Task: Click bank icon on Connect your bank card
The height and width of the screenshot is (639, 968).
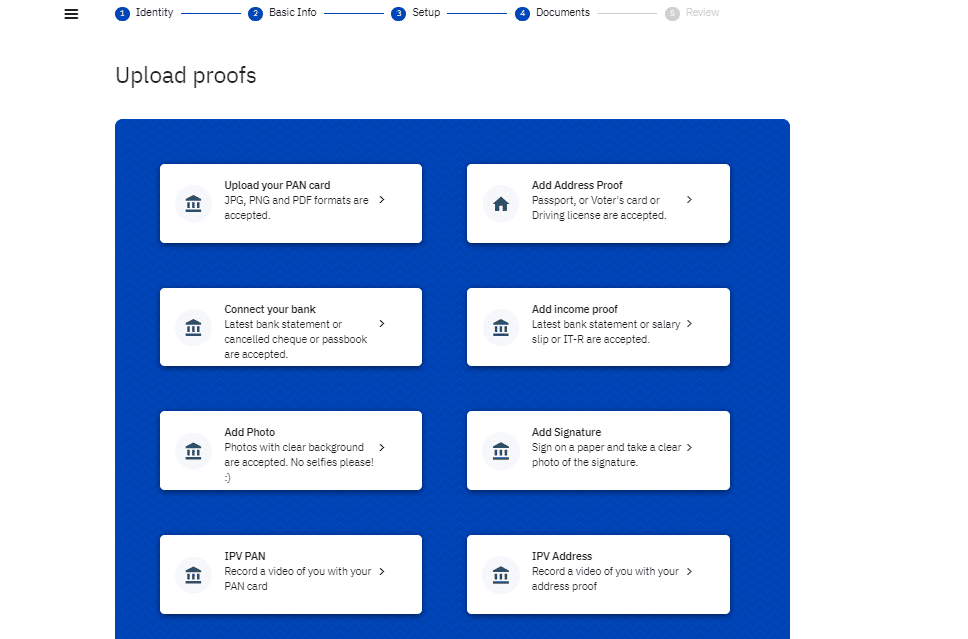Action: pos(193,327)
